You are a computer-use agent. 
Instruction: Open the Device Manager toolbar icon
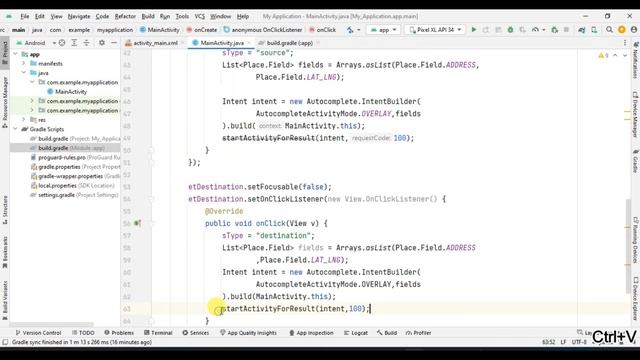(594, 30)
